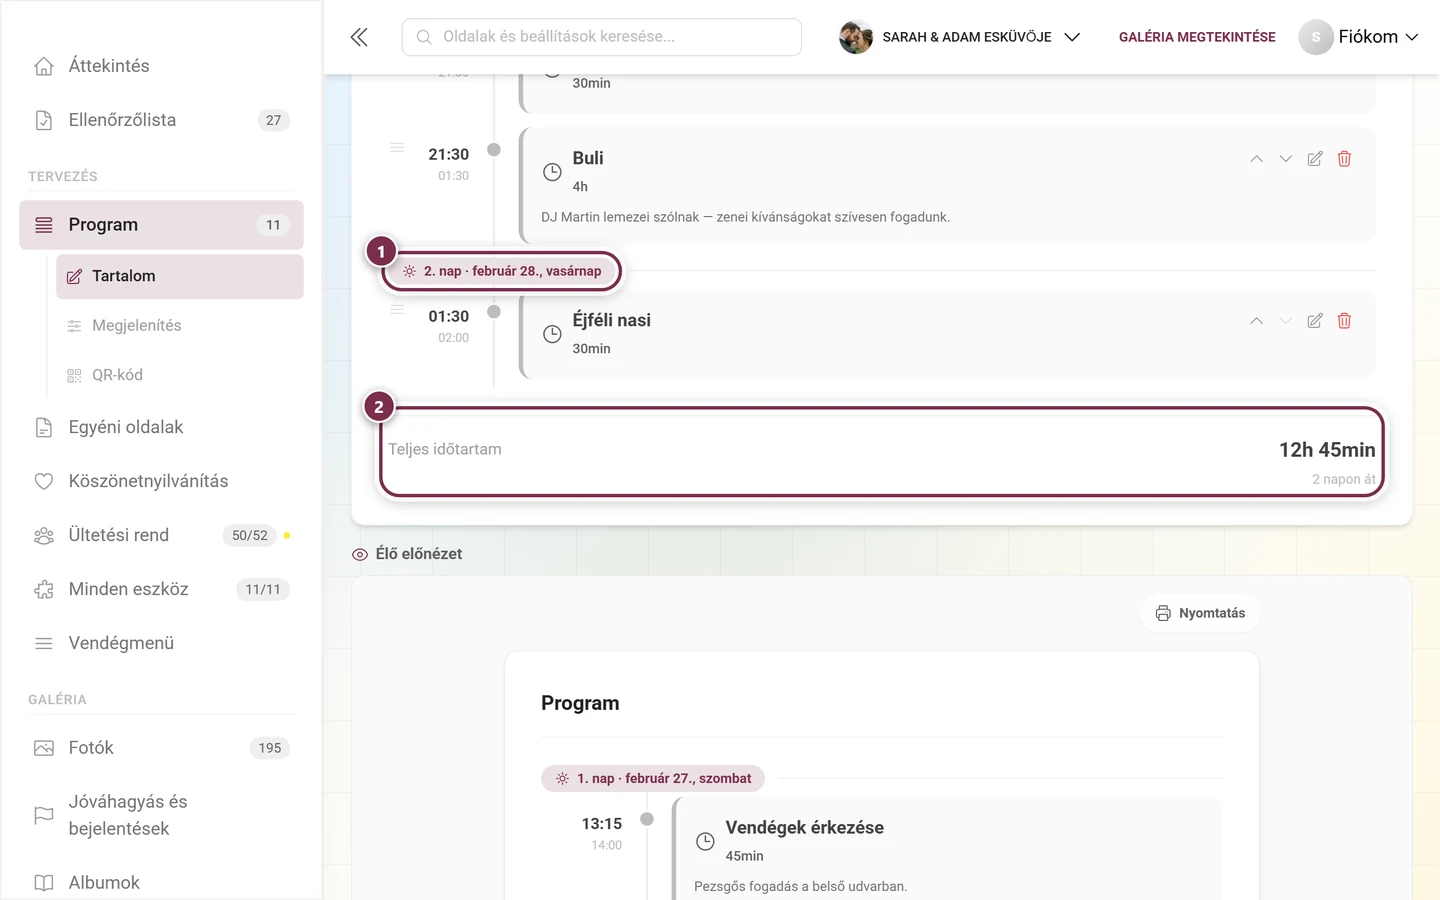
Task: Click the home icon beside Áttekintés
Action: [x=44, y=66]
